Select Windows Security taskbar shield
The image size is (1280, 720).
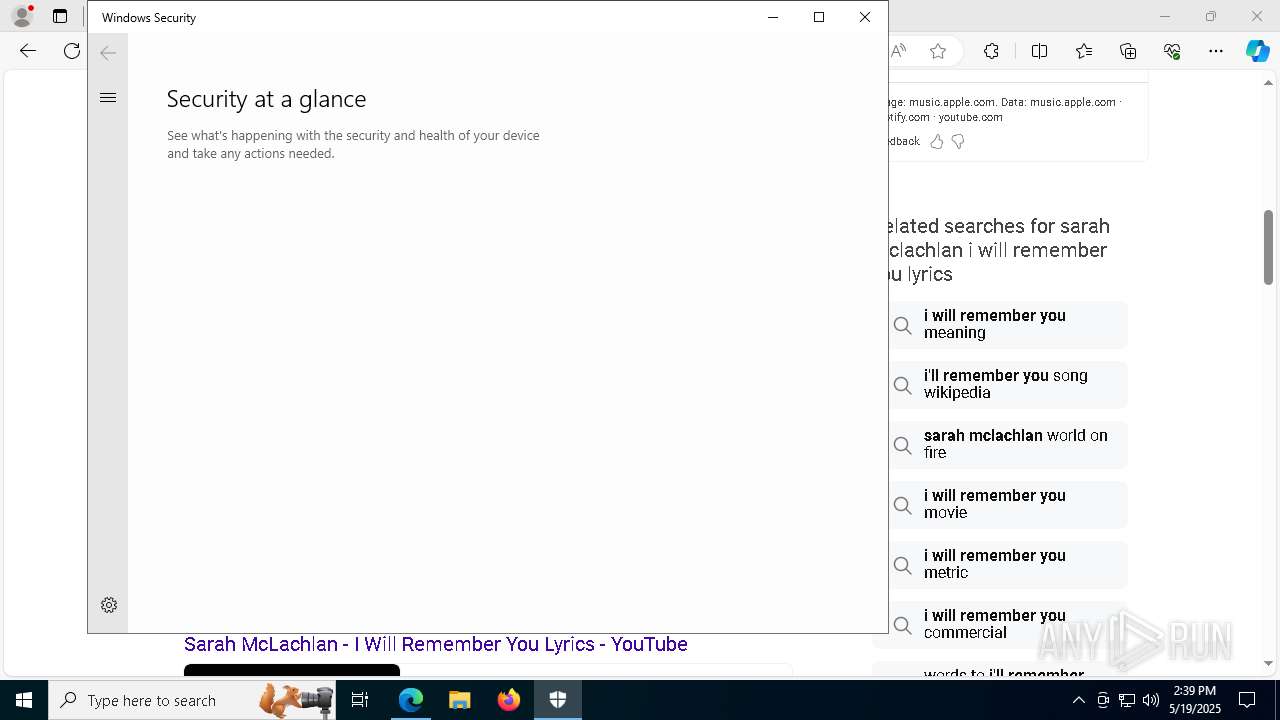pyautogui.click(x=558, y=700)
